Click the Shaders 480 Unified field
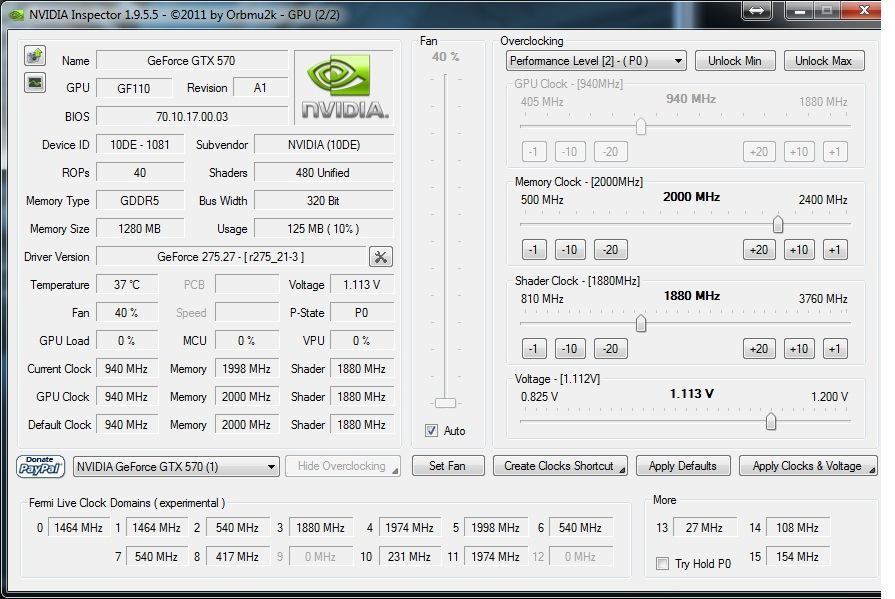Screen dimensions: 895x599 pos(324,173)
